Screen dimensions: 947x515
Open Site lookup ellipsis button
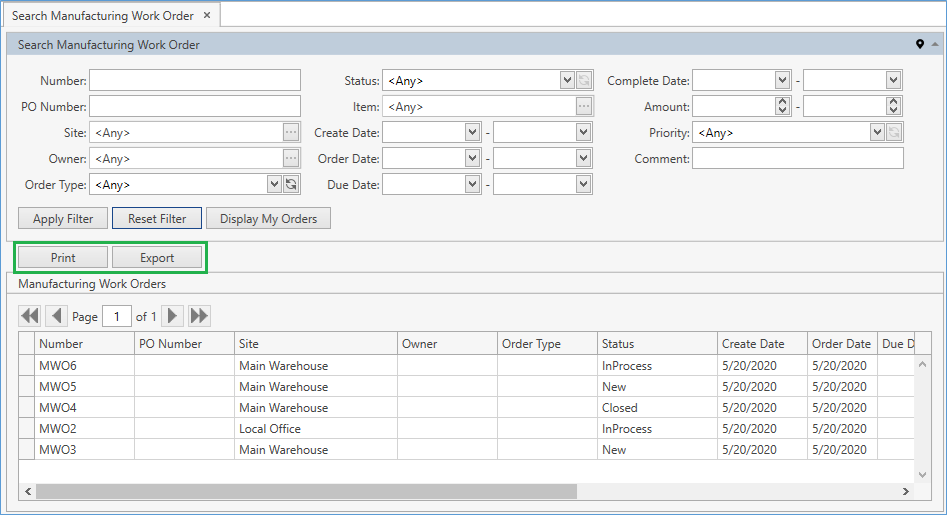[290, 132]
